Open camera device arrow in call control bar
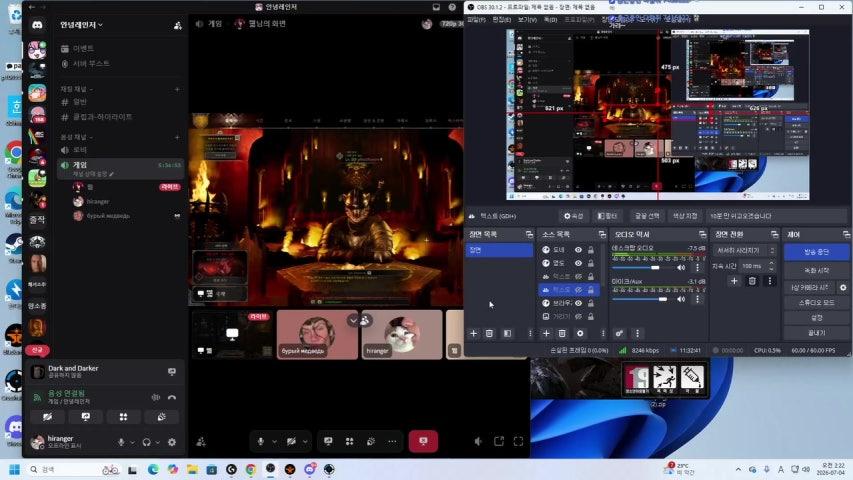The width and height of the screenshot is (853, 480). pyautogui.click(x=305, y=441)
